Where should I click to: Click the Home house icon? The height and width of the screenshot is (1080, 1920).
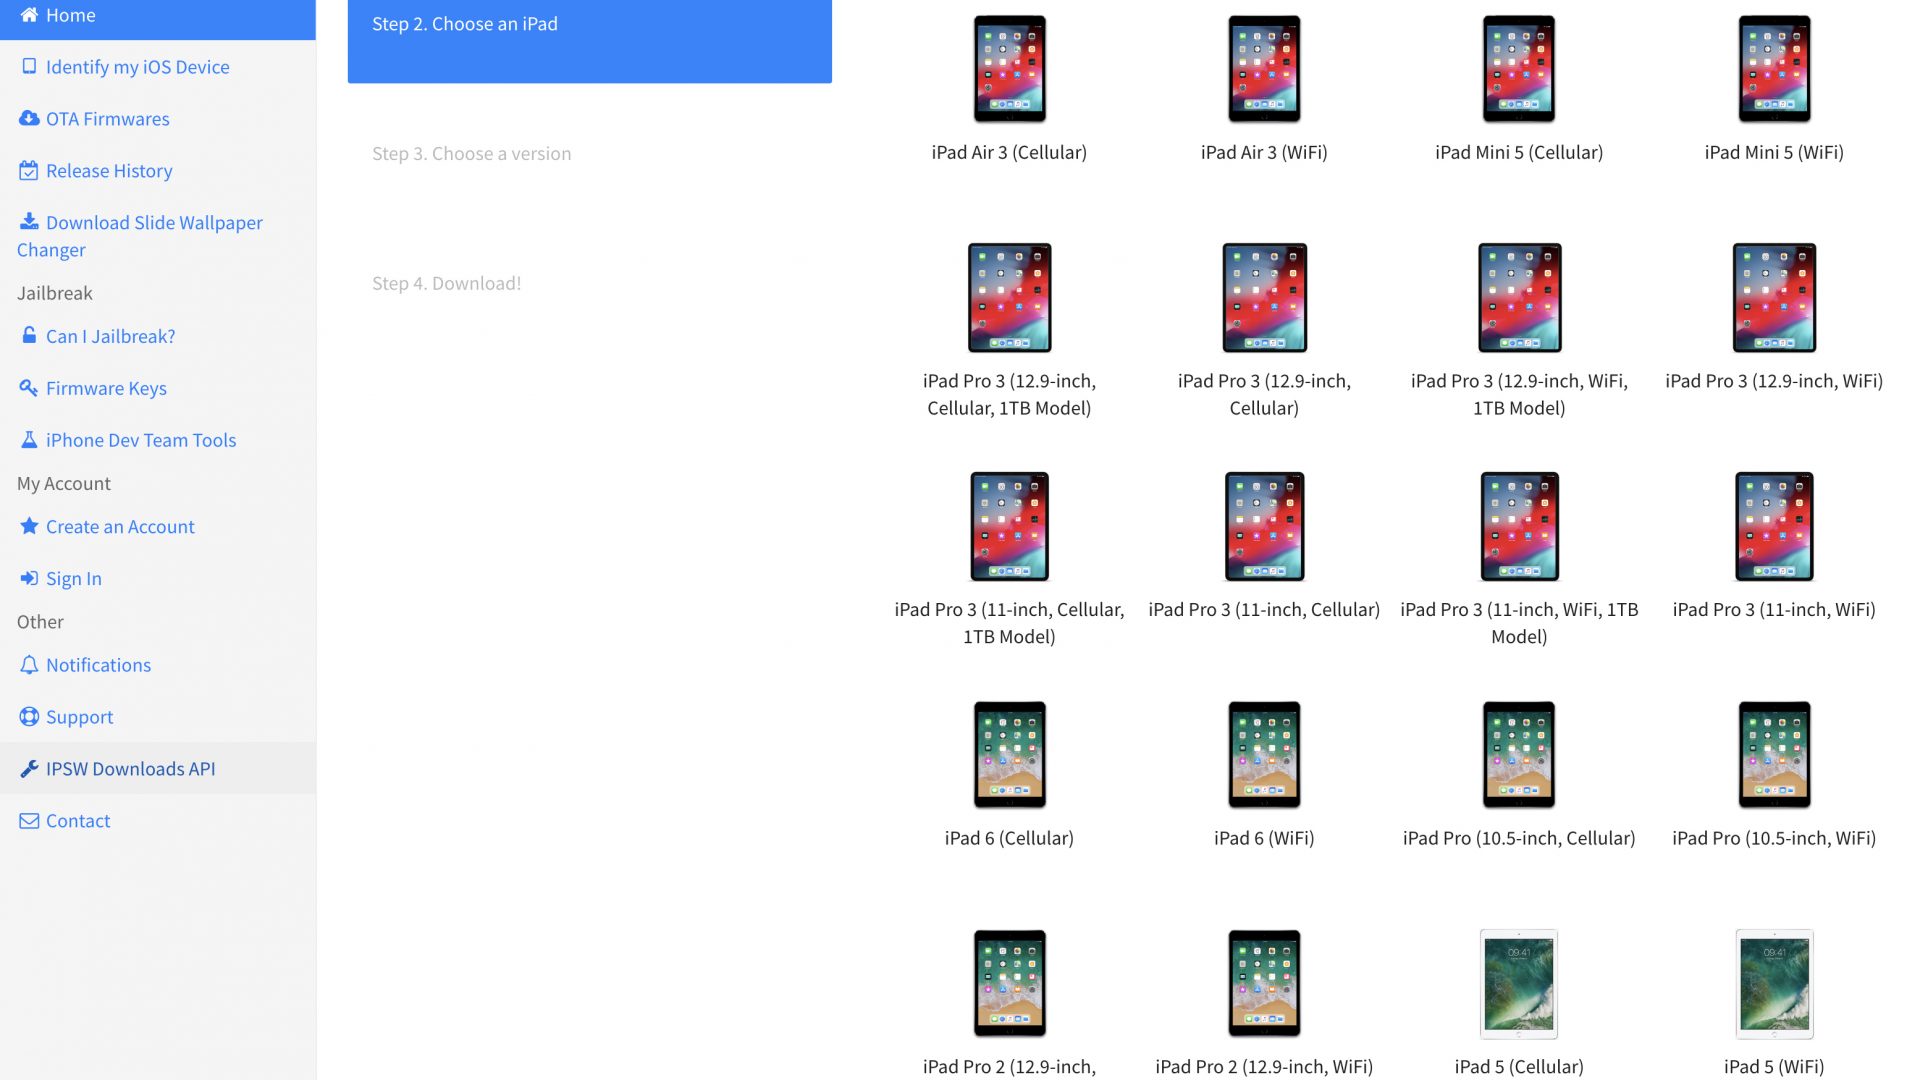coord(29,15)
